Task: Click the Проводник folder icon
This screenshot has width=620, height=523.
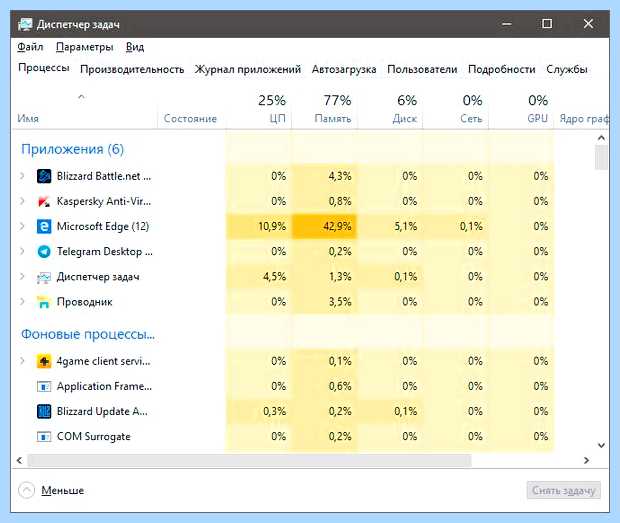Action: (44, 302)
